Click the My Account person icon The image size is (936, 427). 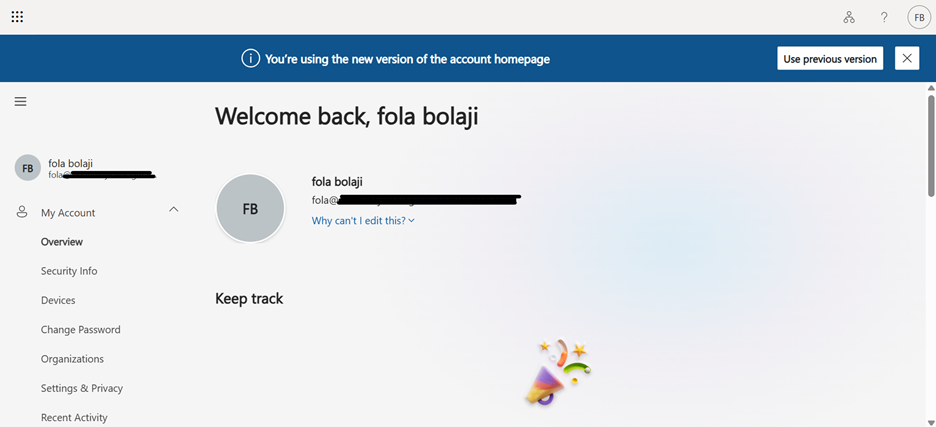click(22, 212)
